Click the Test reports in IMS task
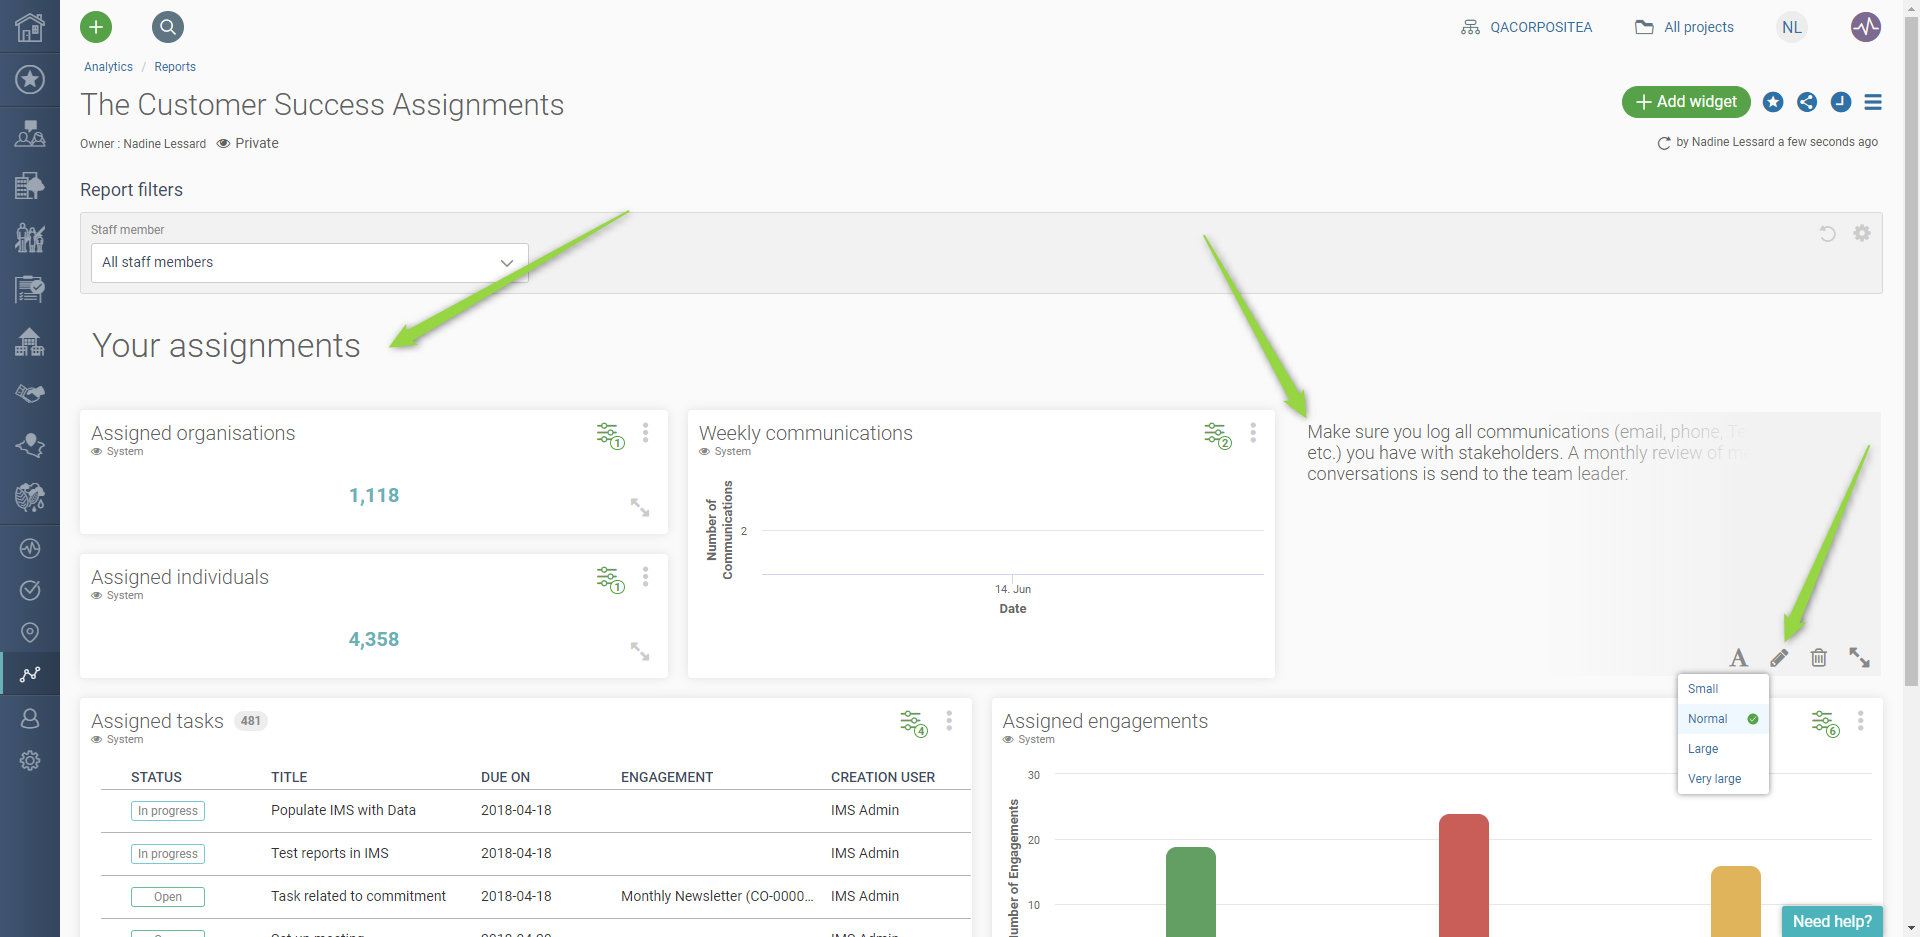Screen dimensions: 1920x937 pos(330,853)
